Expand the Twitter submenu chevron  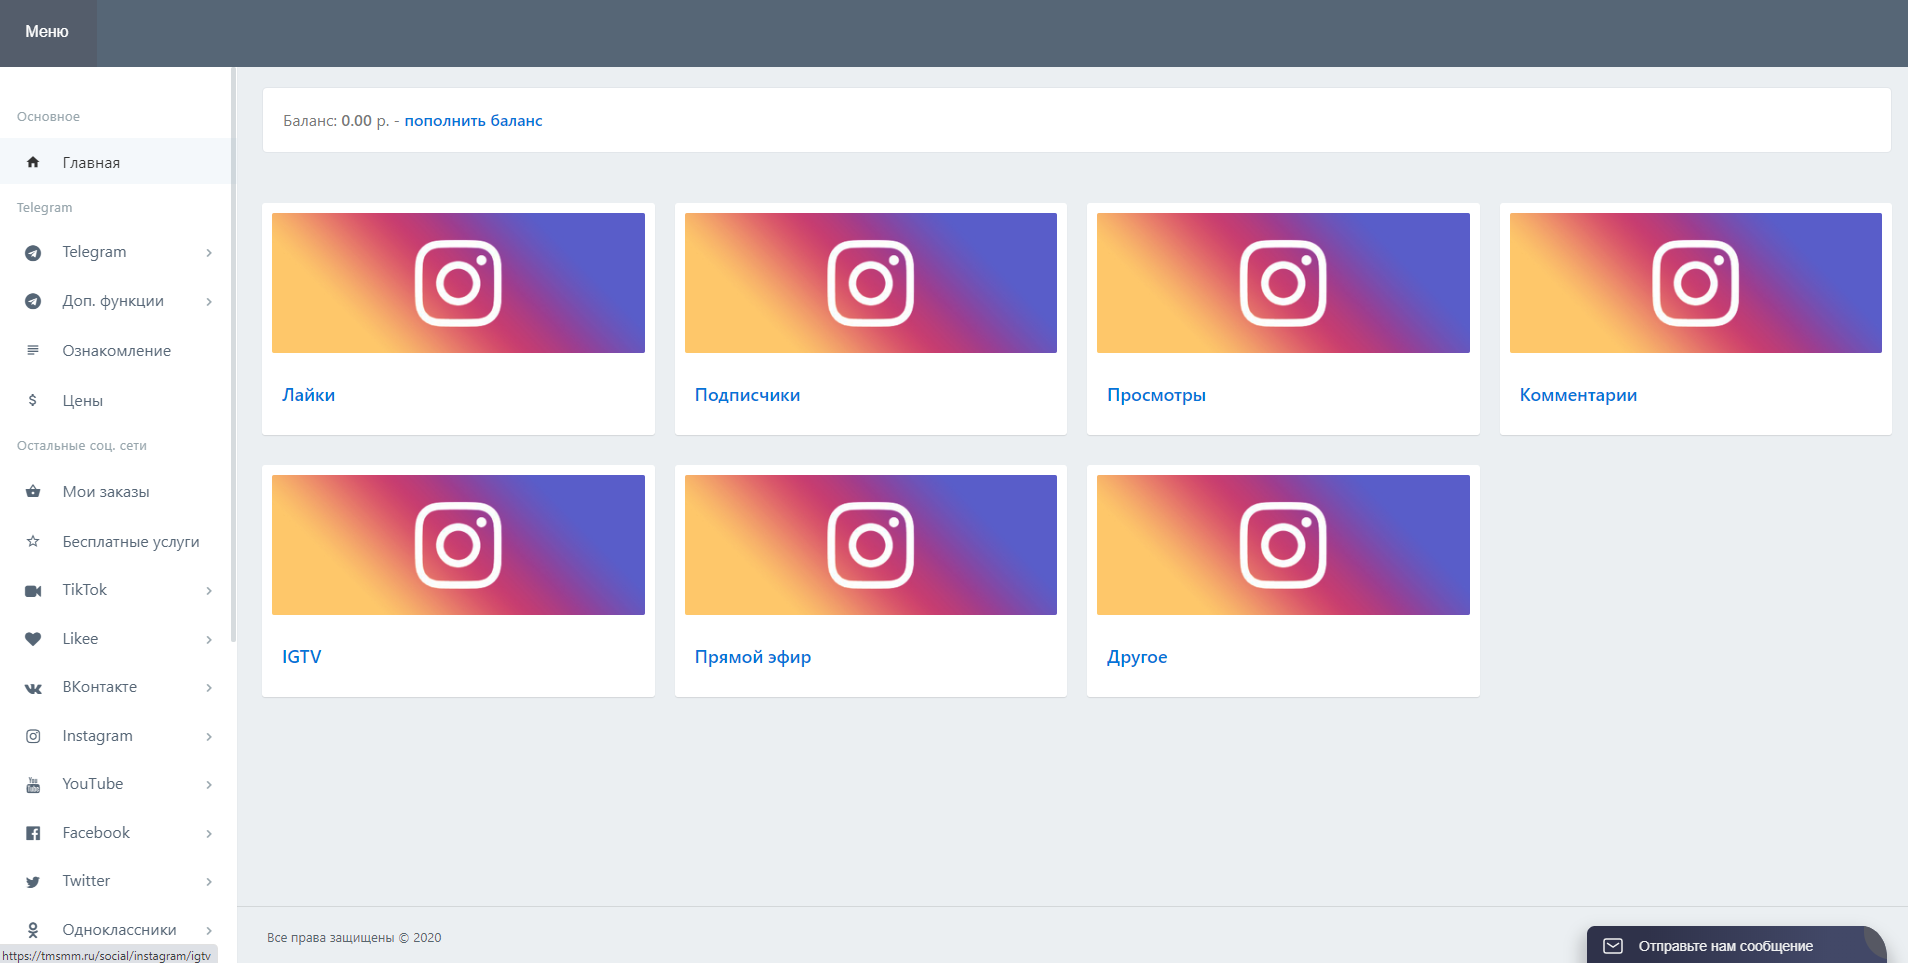tap(209, 882)
